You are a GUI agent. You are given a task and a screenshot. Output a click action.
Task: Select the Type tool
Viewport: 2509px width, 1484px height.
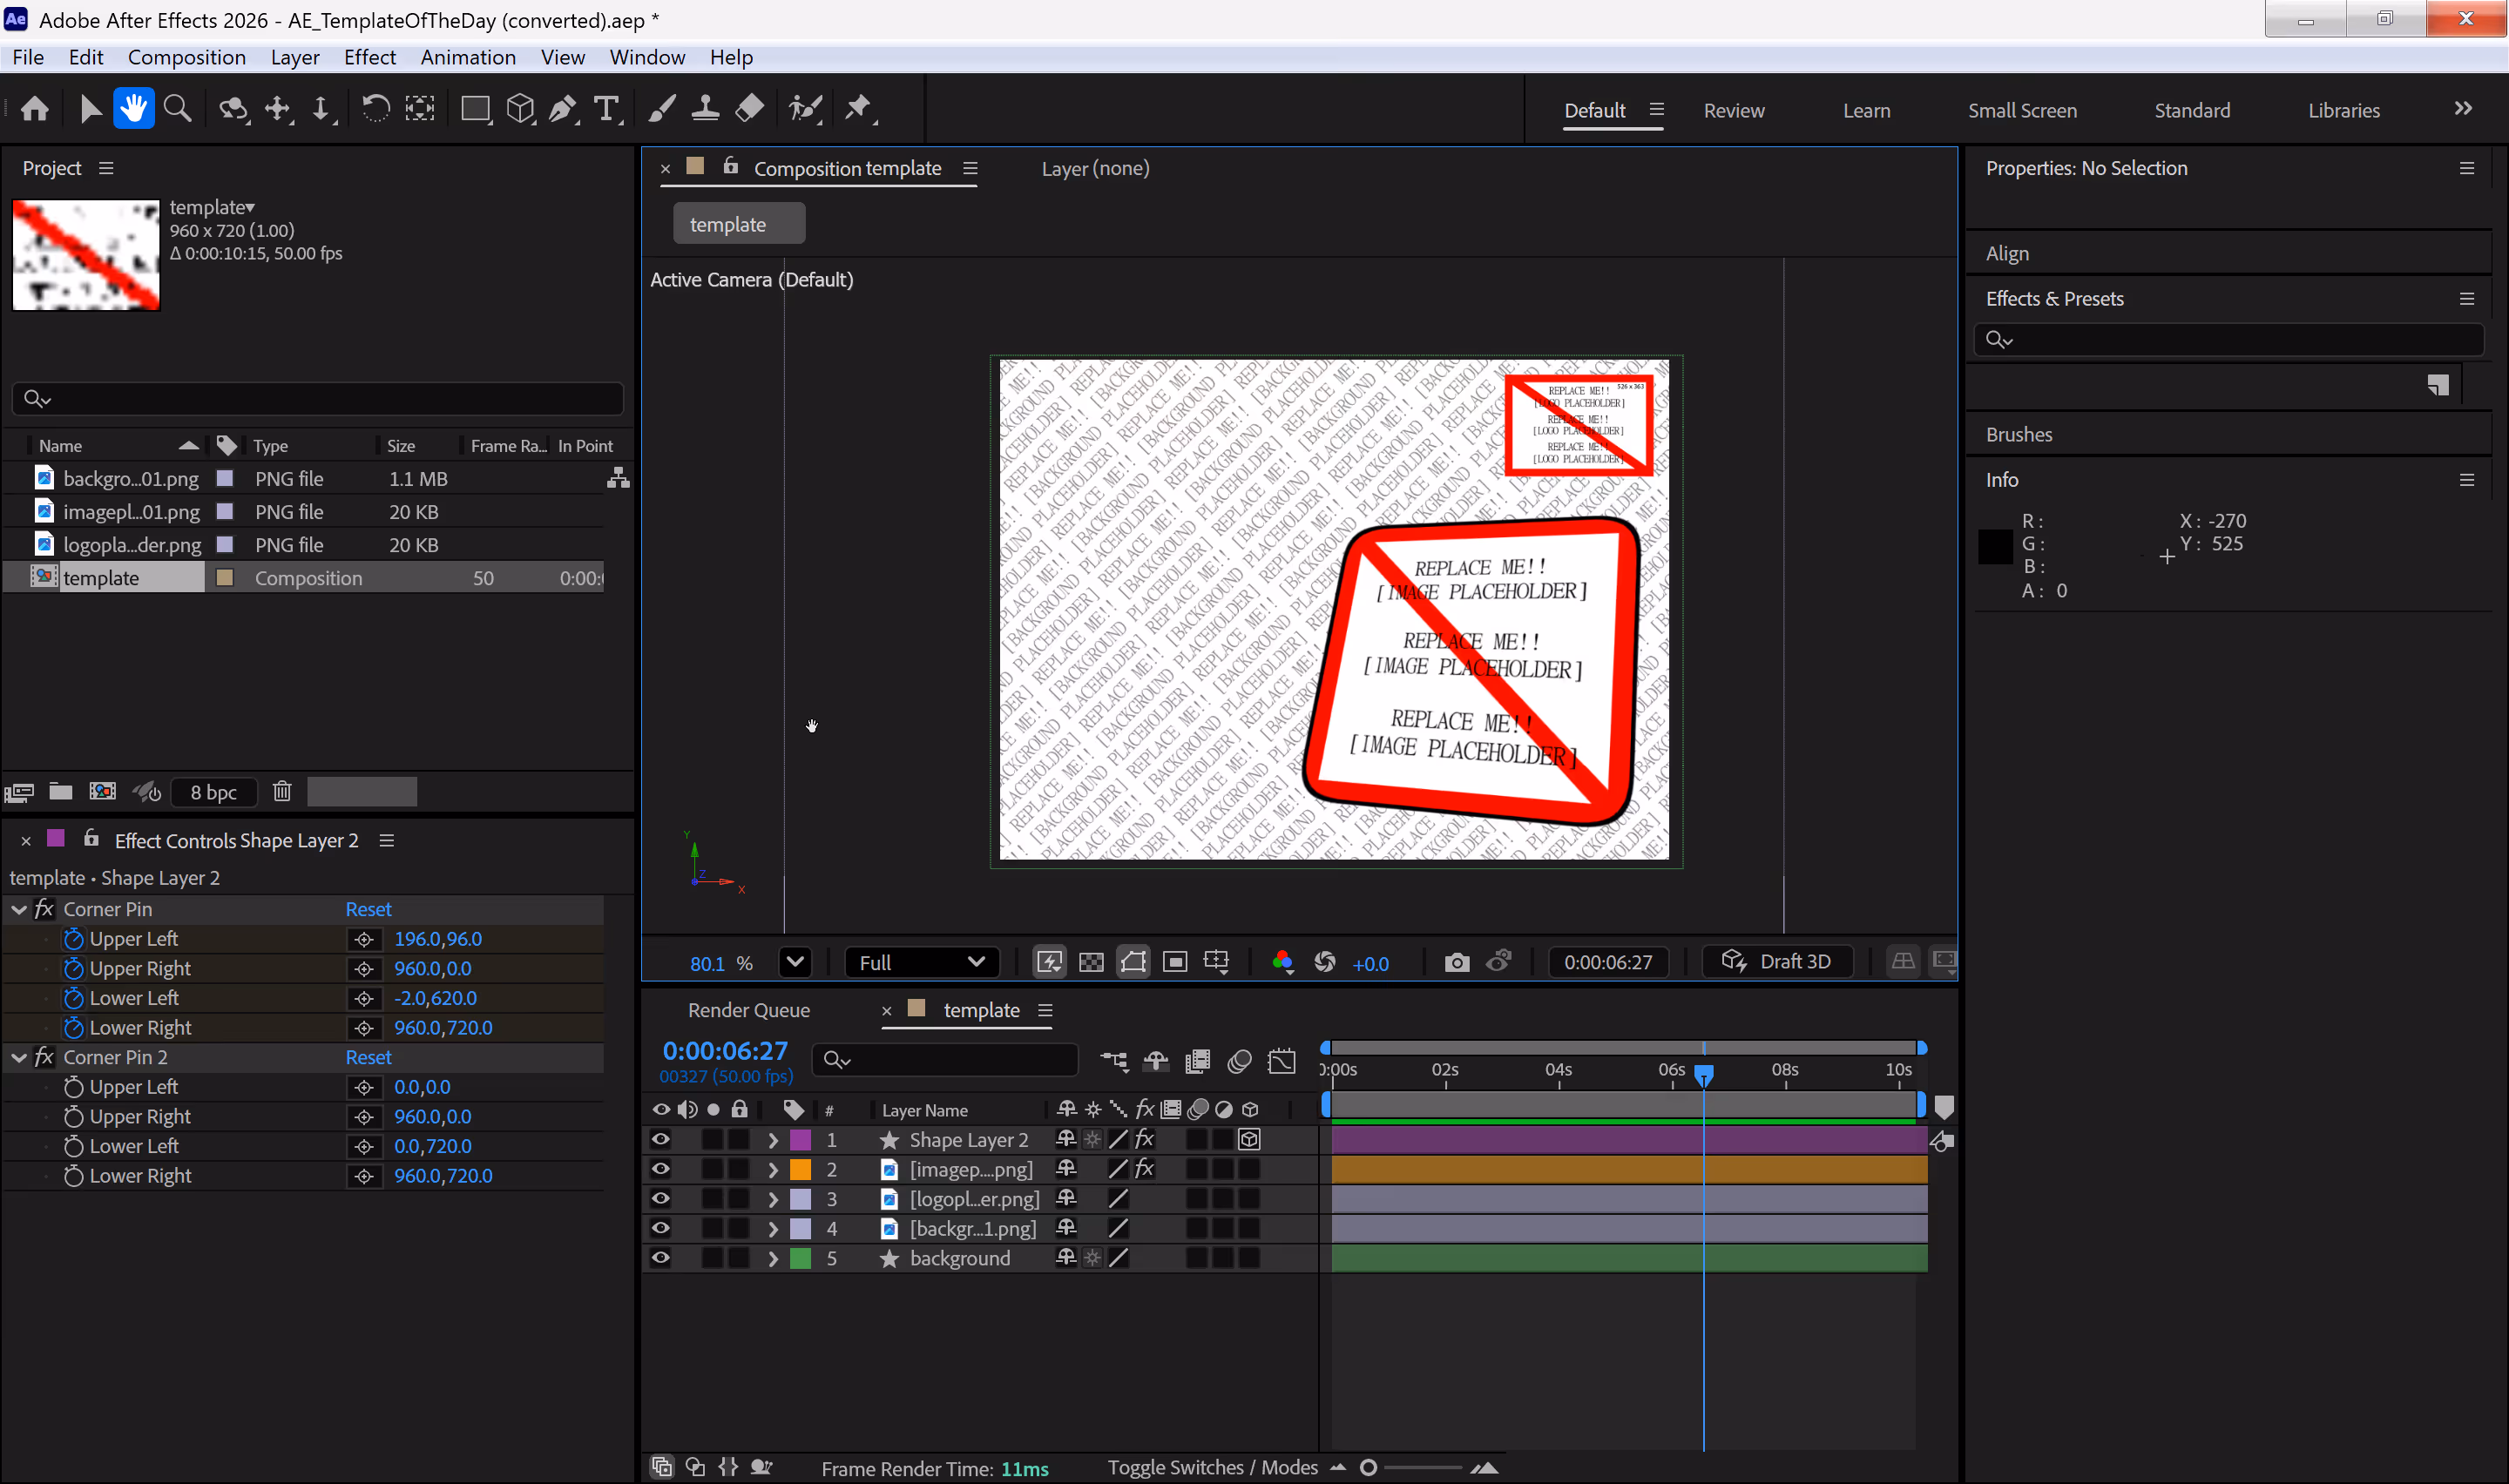(606, 108)
